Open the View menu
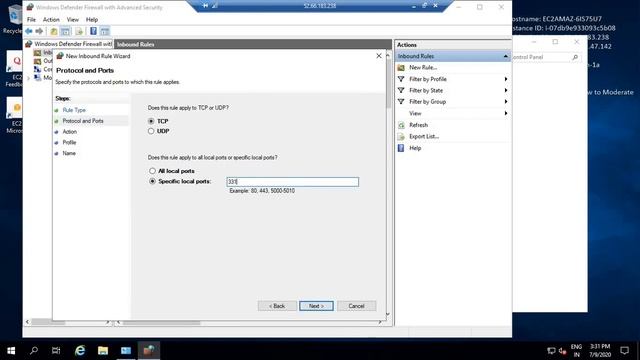Screen dimensions: 640x360 tap(73, 20)
